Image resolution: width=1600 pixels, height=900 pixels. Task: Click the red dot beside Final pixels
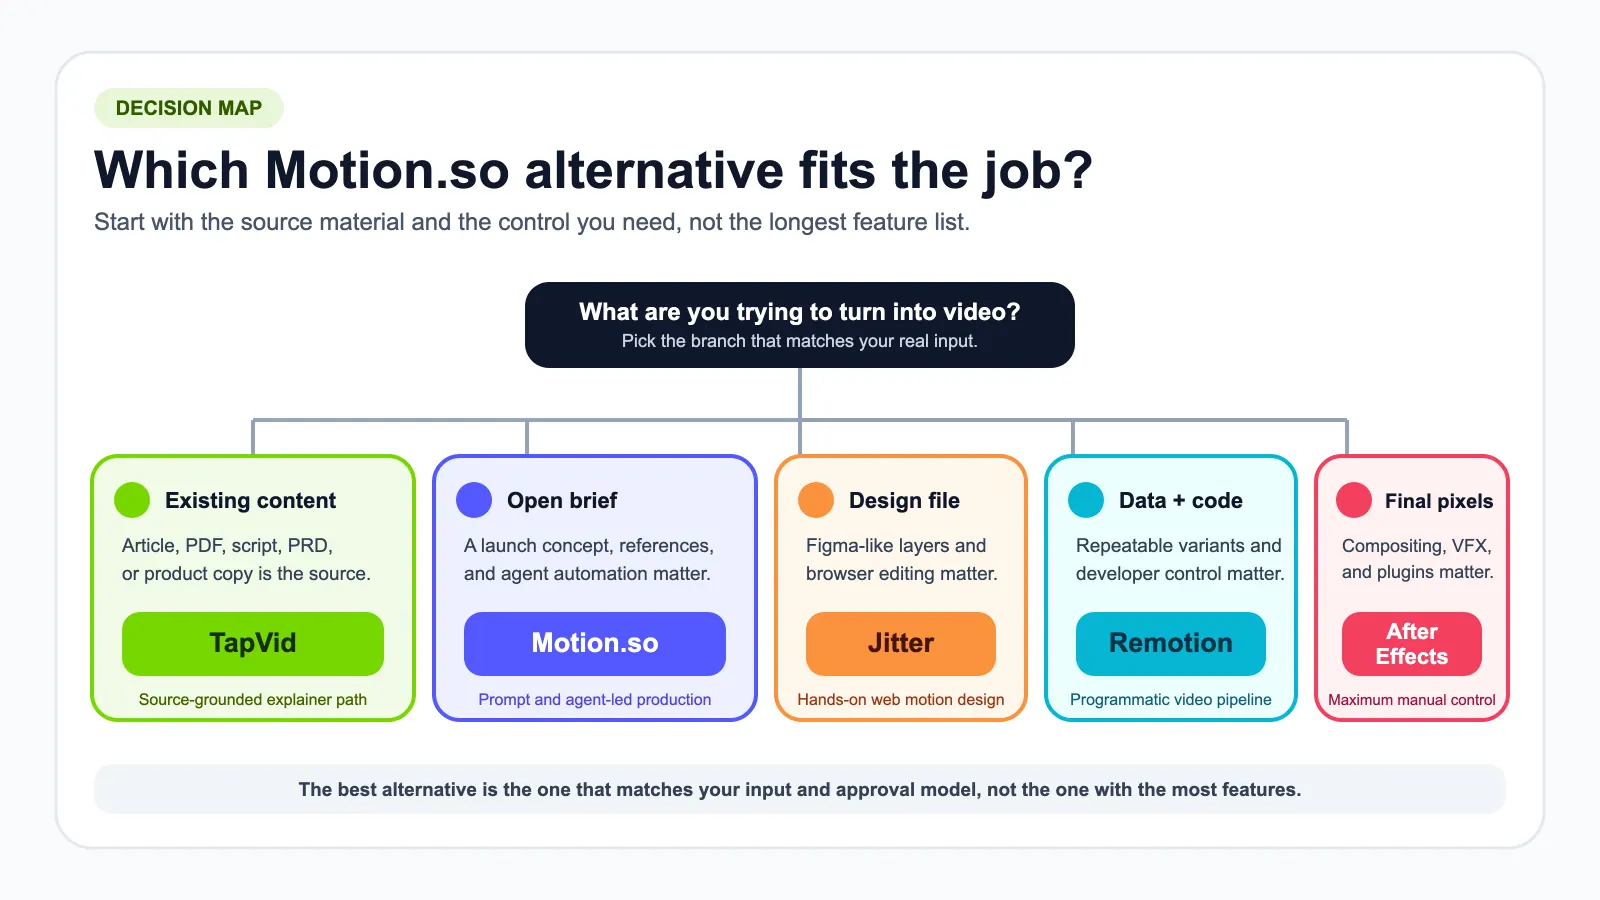[1354, 500]
